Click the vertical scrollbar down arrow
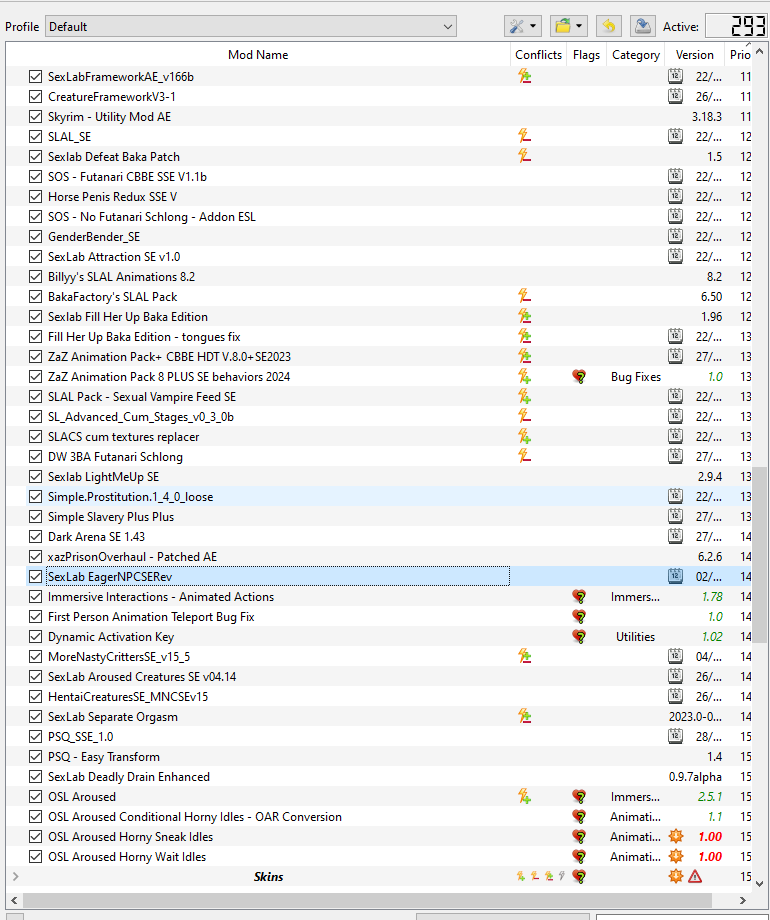The image size is (770, 920). [759, 884]
